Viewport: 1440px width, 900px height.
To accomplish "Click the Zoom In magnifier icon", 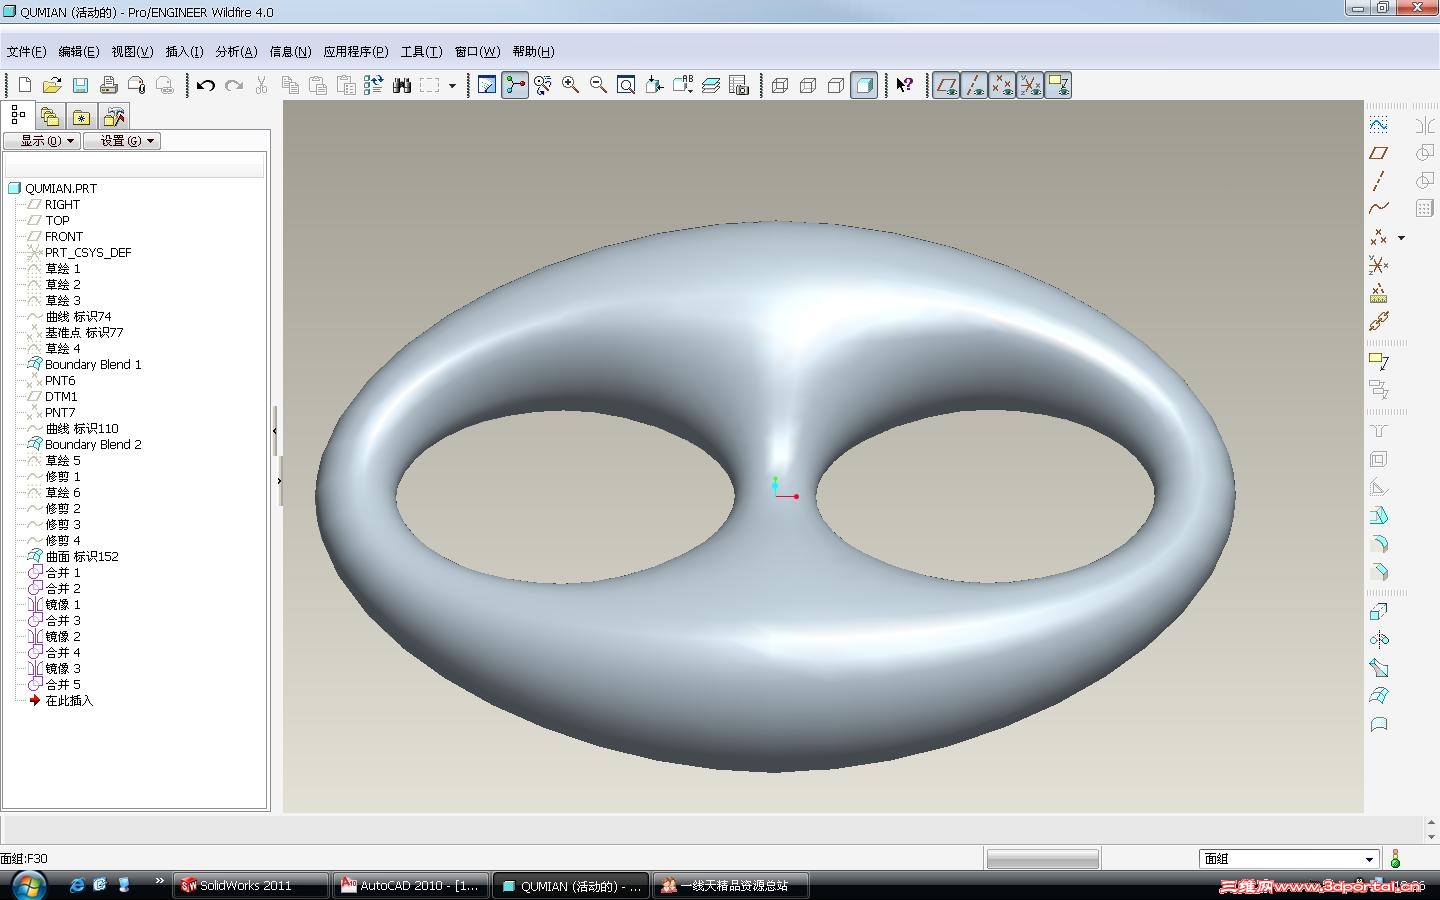I will coord(571,85).
